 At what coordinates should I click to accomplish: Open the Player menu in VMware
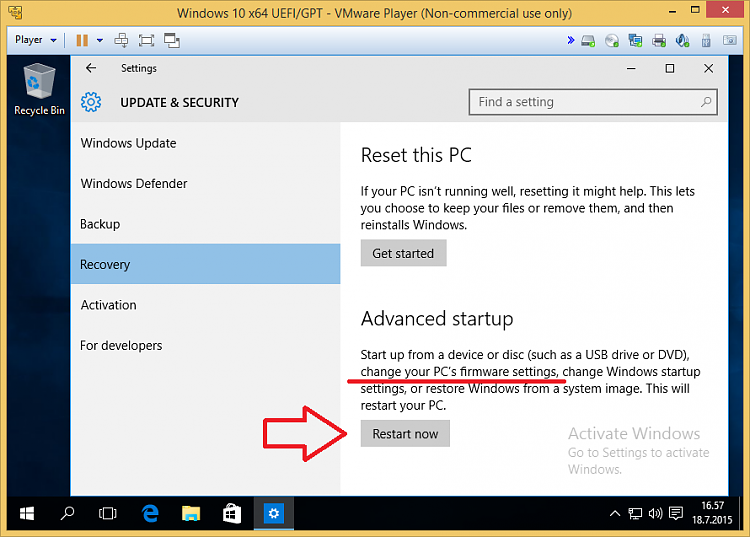35,40
